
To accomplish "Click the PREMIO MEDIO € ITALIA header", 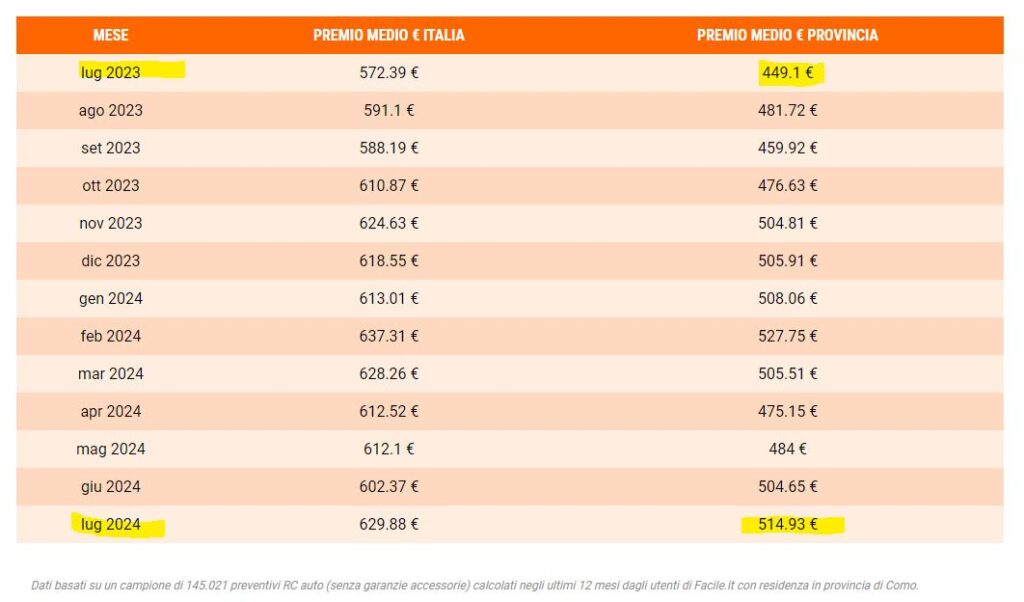I will coord(389,35).
